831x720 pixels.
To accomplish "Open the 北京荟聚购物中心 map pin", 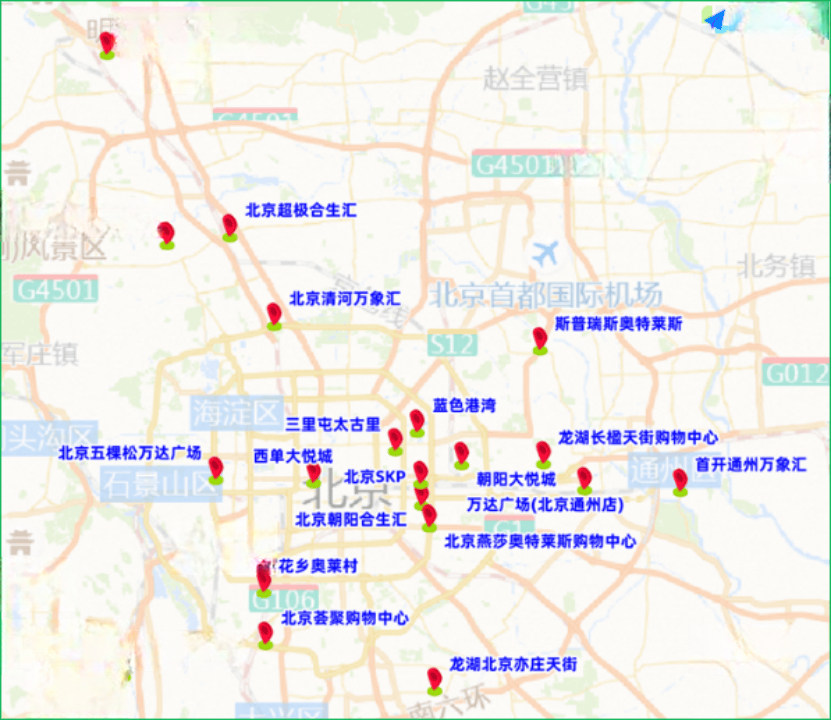I will point(265,636).
